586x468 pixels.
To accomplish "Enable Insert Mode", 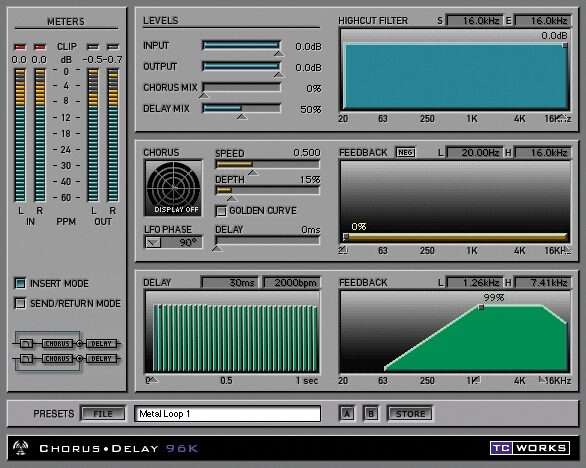I will [20, 283].
